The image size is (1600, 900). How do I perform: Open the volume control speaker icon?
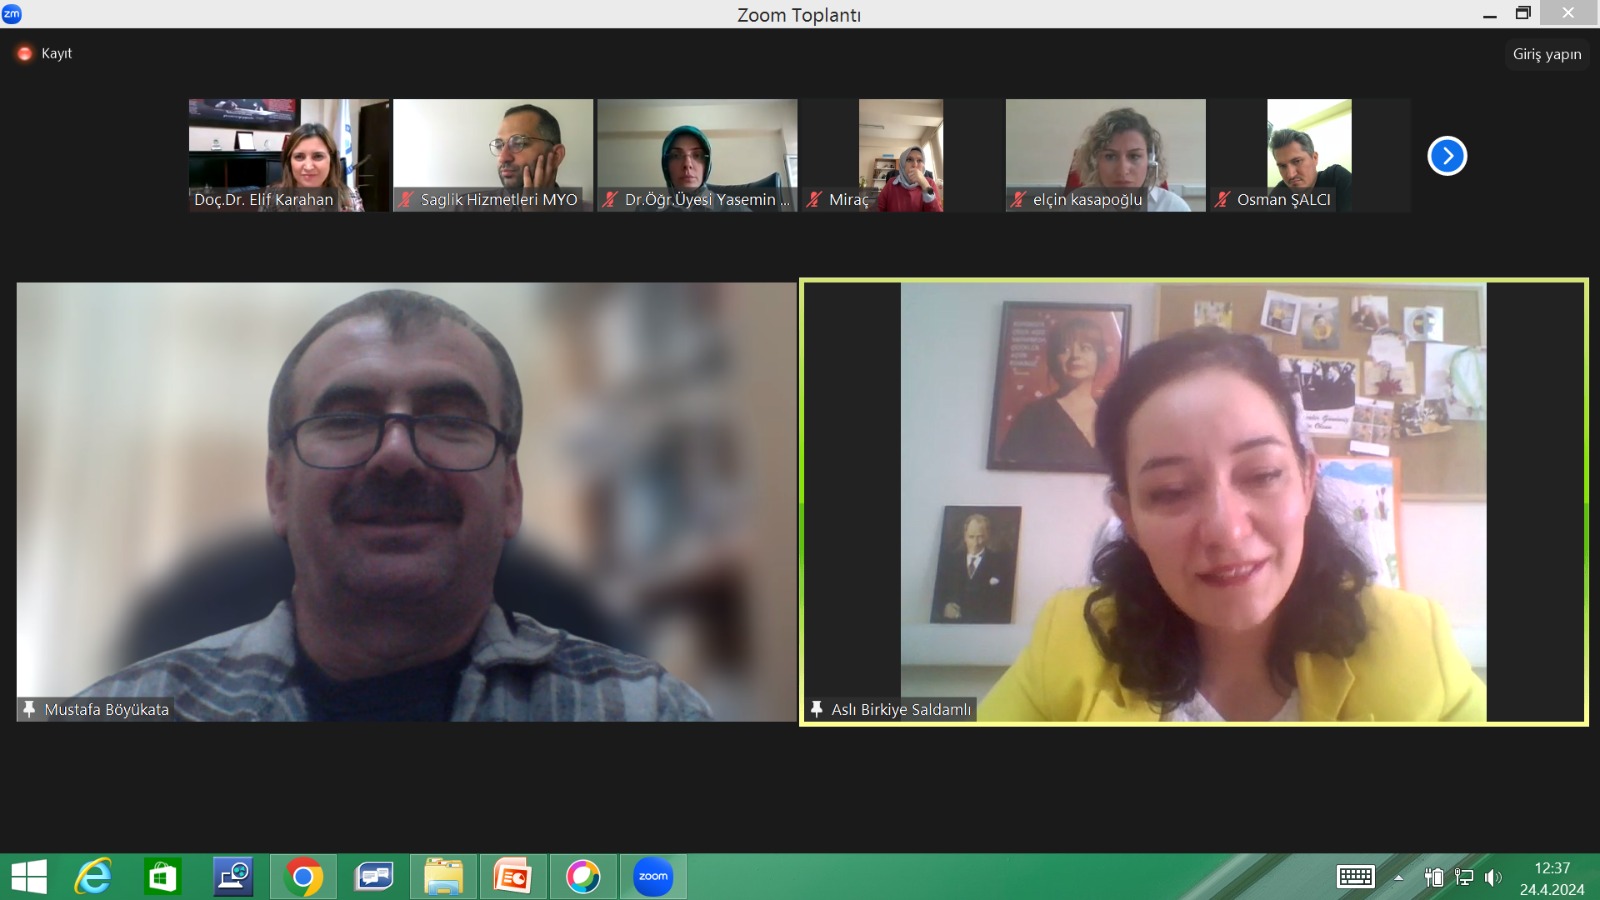tap(1493, 878)
